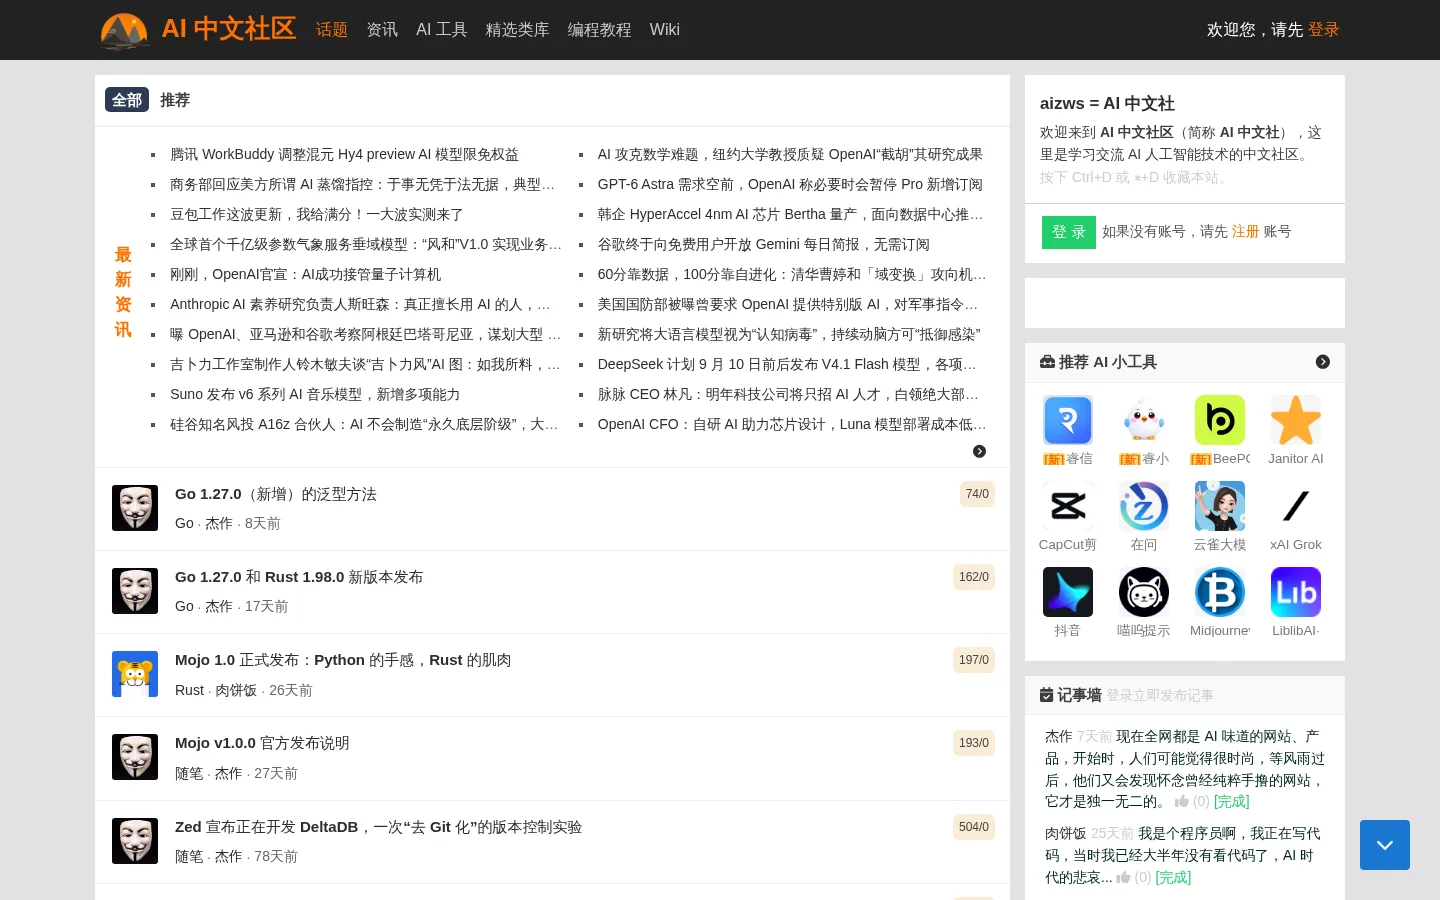Select the 在问 tool icon
Screen dimensions: 1440x900
[x=1144, y=506]
